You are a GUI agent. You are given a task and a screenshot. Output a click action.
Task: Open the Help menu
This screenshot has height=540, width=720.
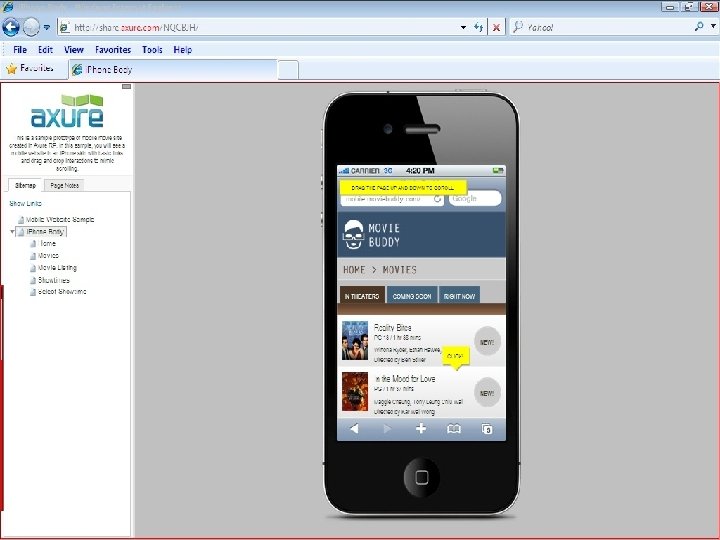click(183, 50)
